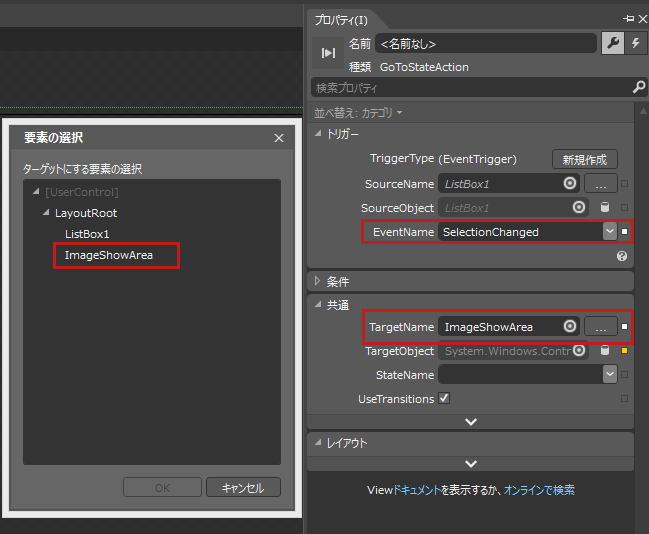Open advanced options marker for TargetName
The height and width of the screenshot is (534, 649).
coord(625,327)
